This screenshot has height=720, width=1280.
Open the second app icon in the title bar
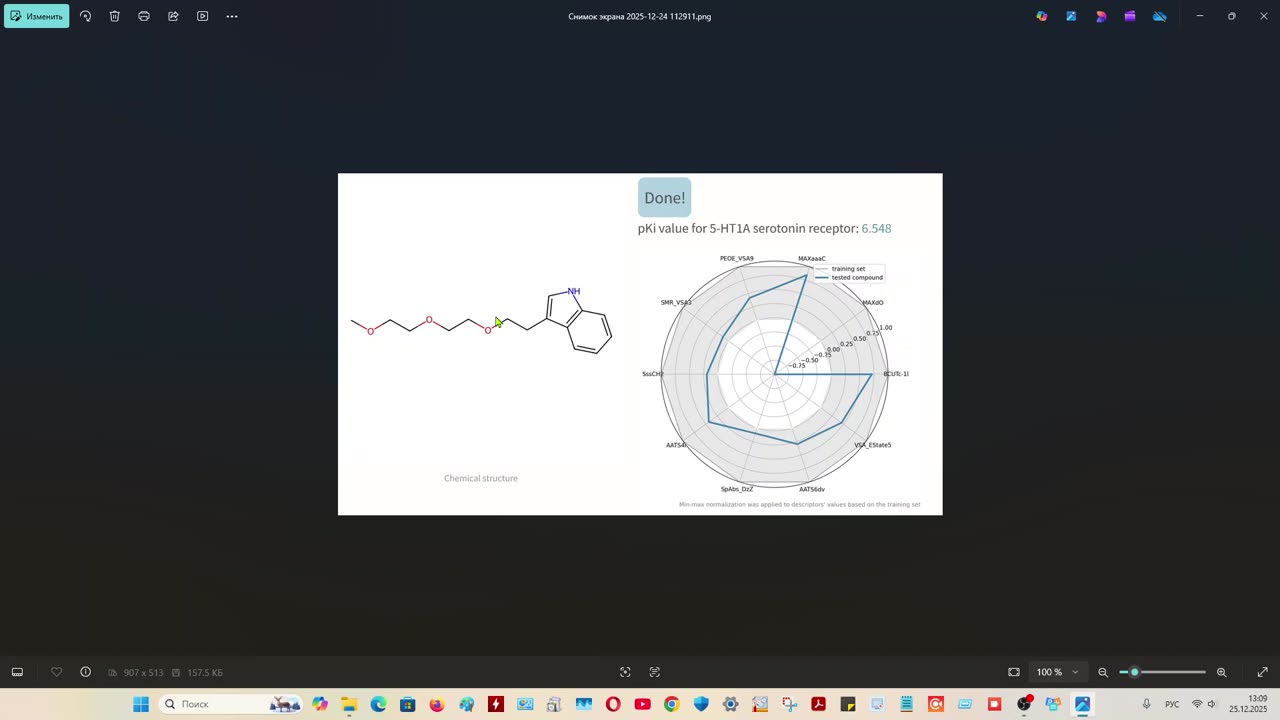(x=1071, y=16)
